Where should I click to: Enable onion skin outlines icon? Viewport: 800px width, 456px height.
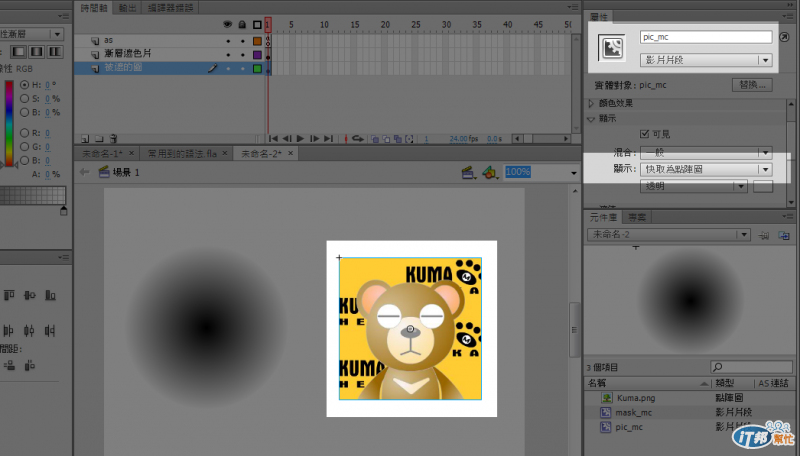click(x=386, y=139)
